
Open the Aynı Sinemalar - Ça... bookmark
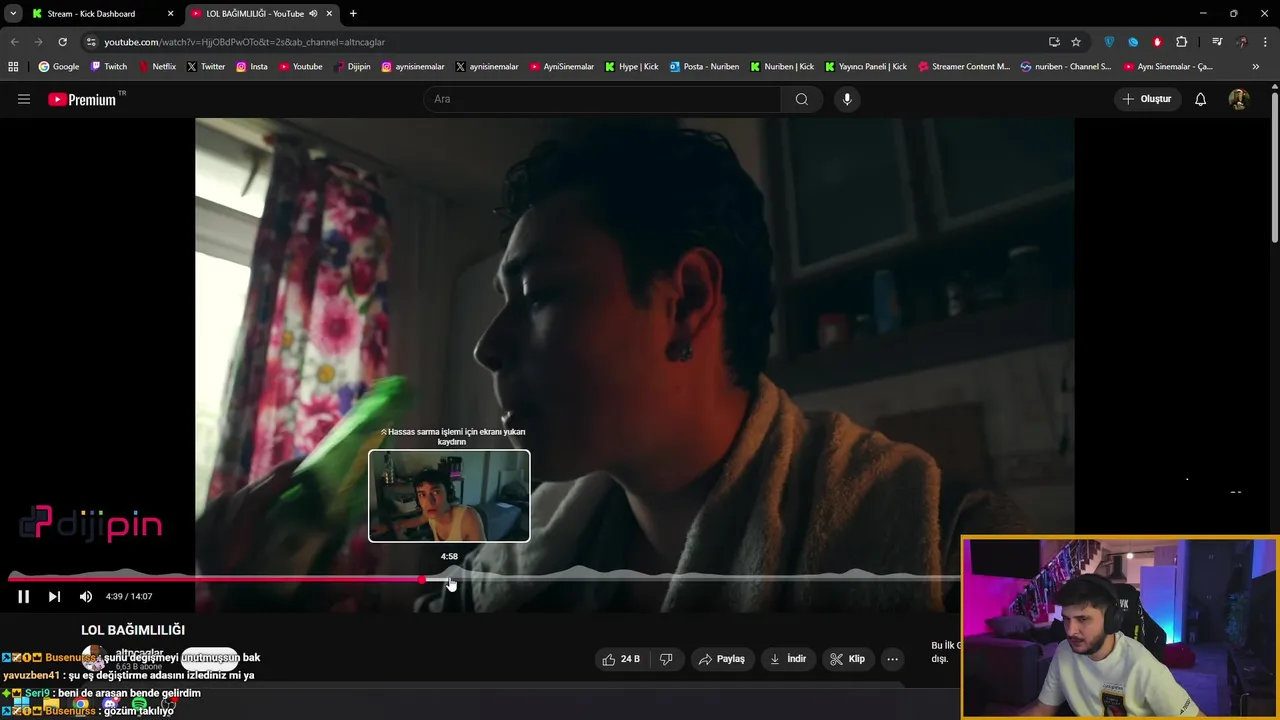point(1169,67)
